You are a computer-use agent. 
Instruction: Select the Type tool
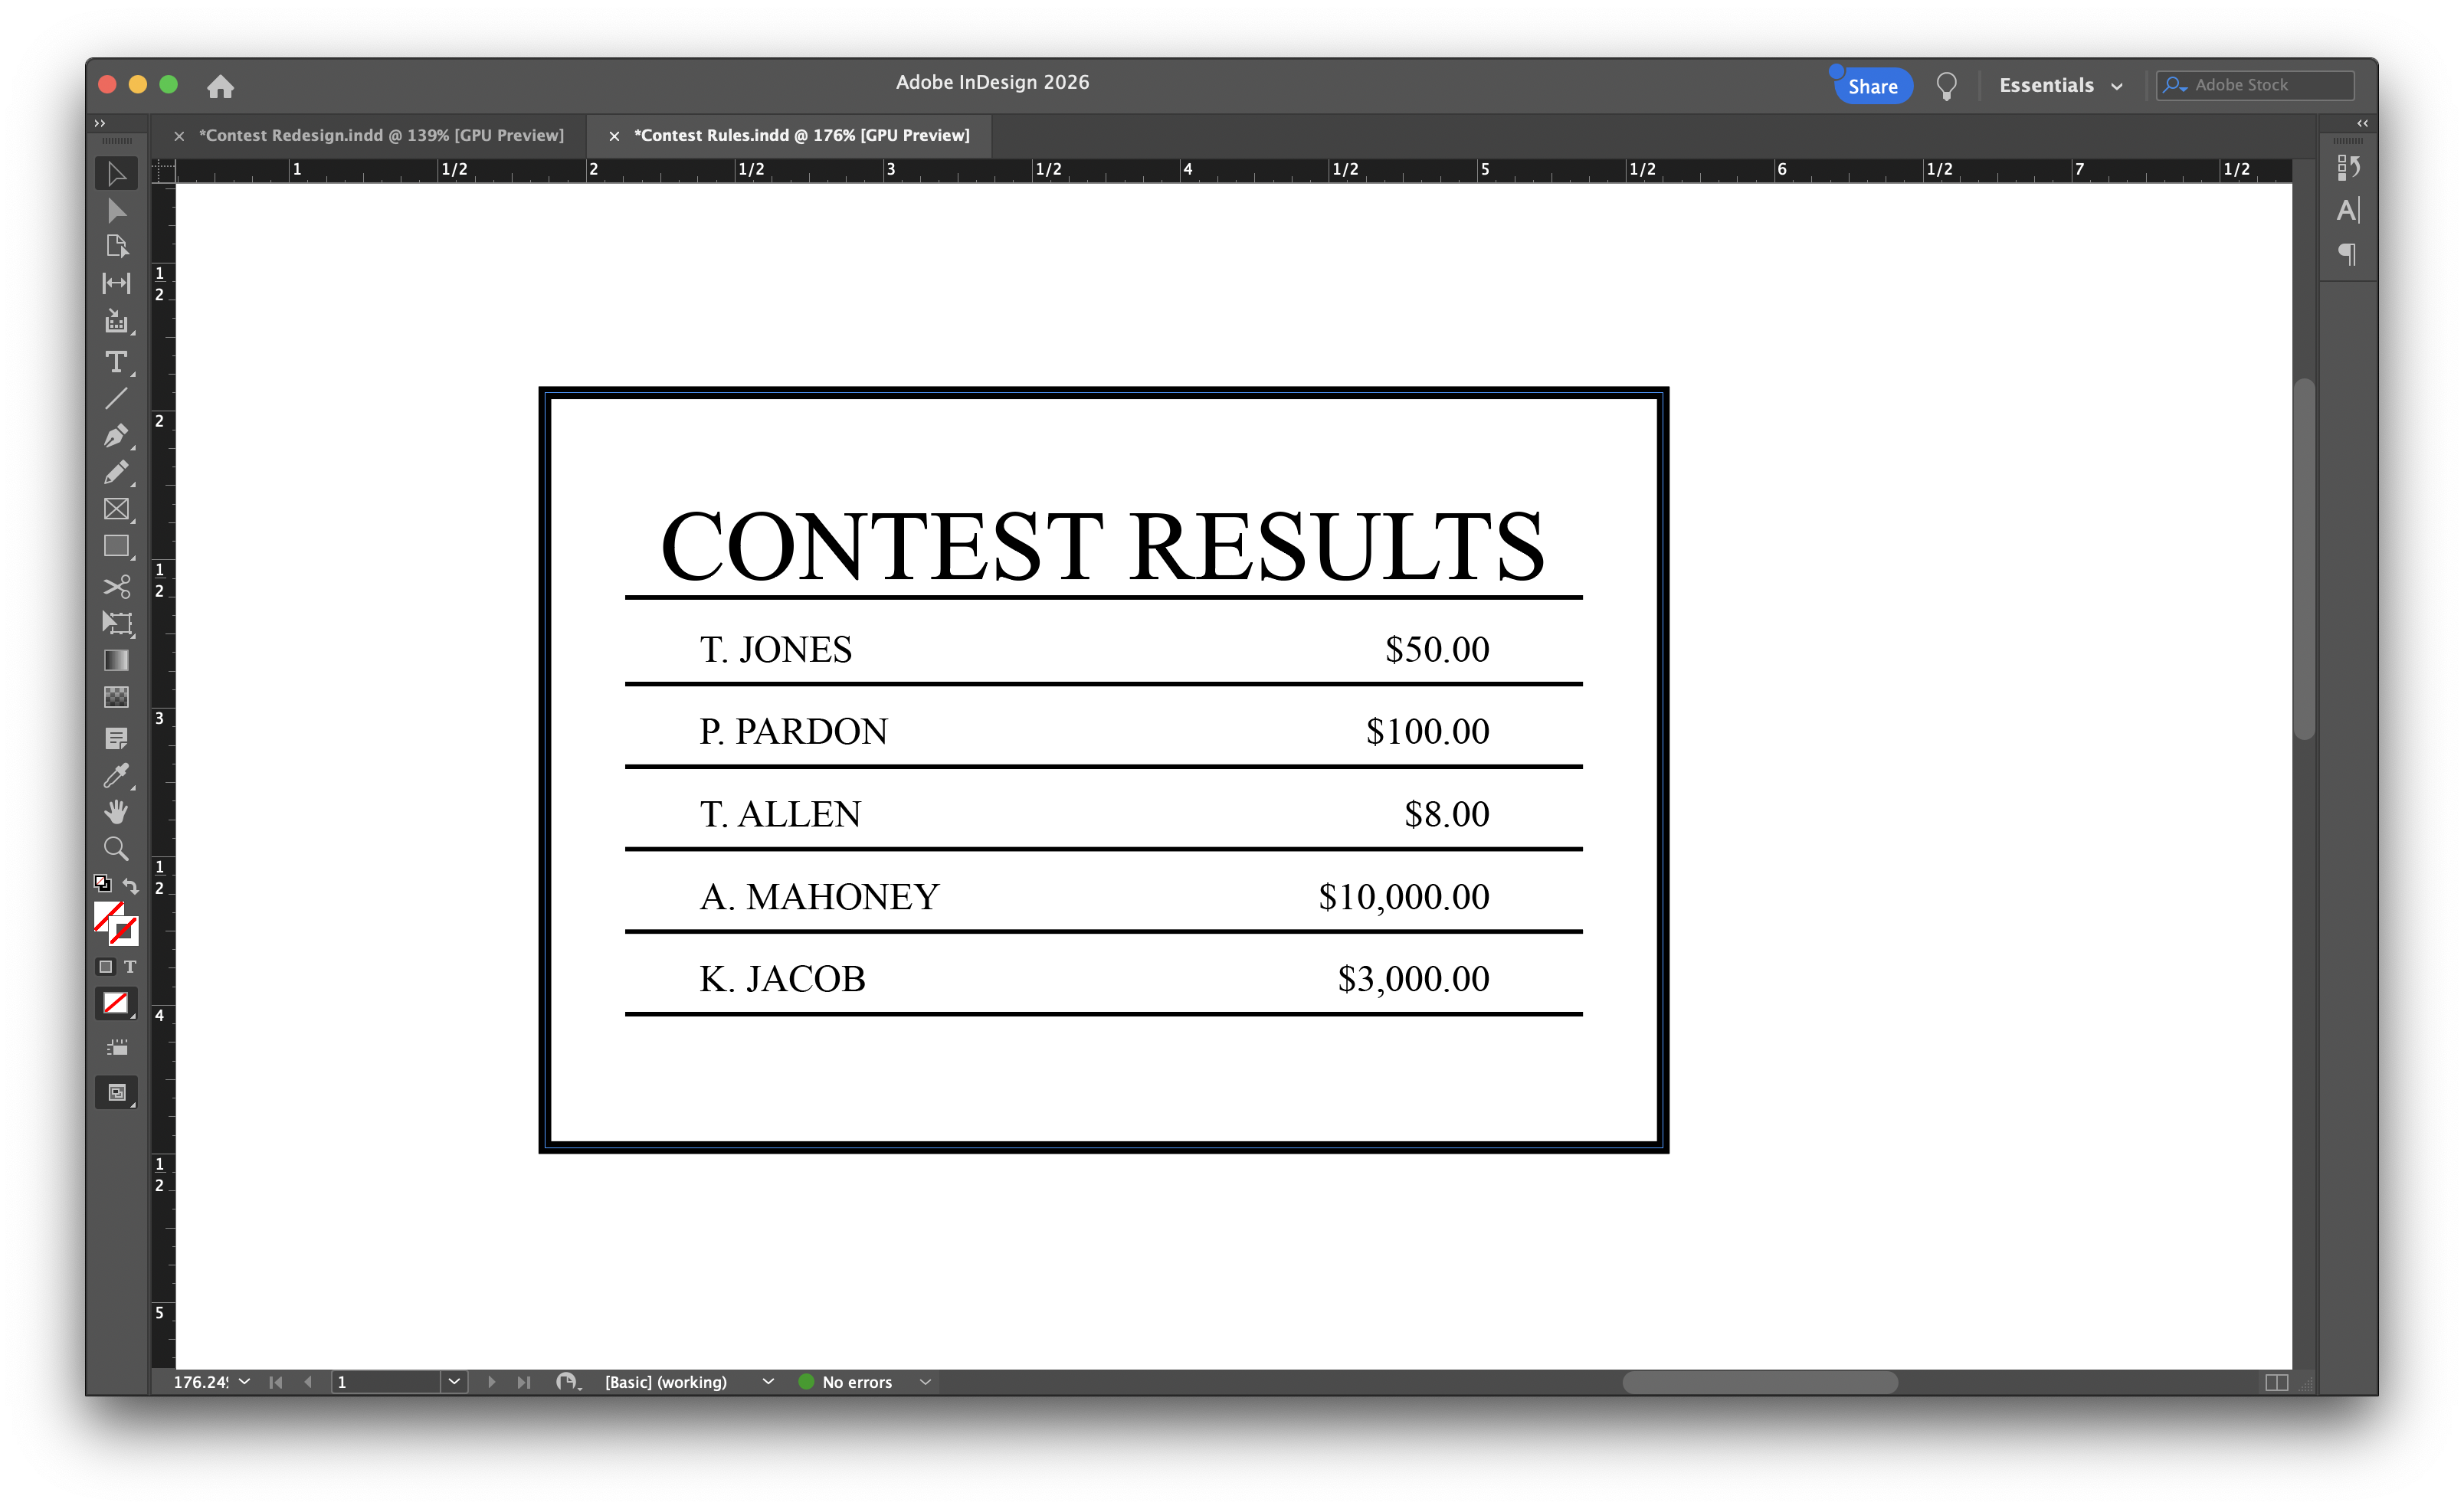(x=117, y=362)
